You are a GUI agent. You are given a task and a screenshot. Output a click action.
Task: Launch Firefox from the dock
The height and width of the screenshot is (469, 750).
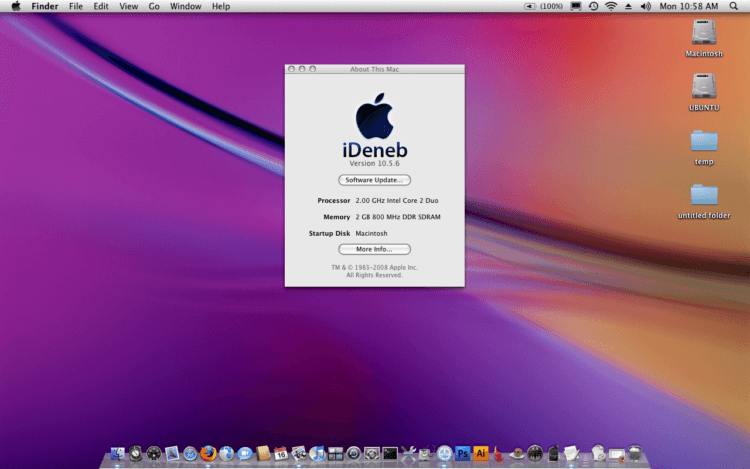pyautogui.click(x=208, y=453)
